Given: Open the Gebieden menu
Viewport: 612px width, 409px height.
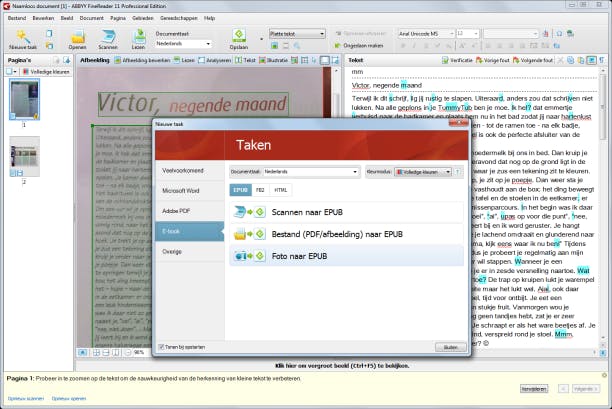Looking at the screenshot, I should coord(142,18).
